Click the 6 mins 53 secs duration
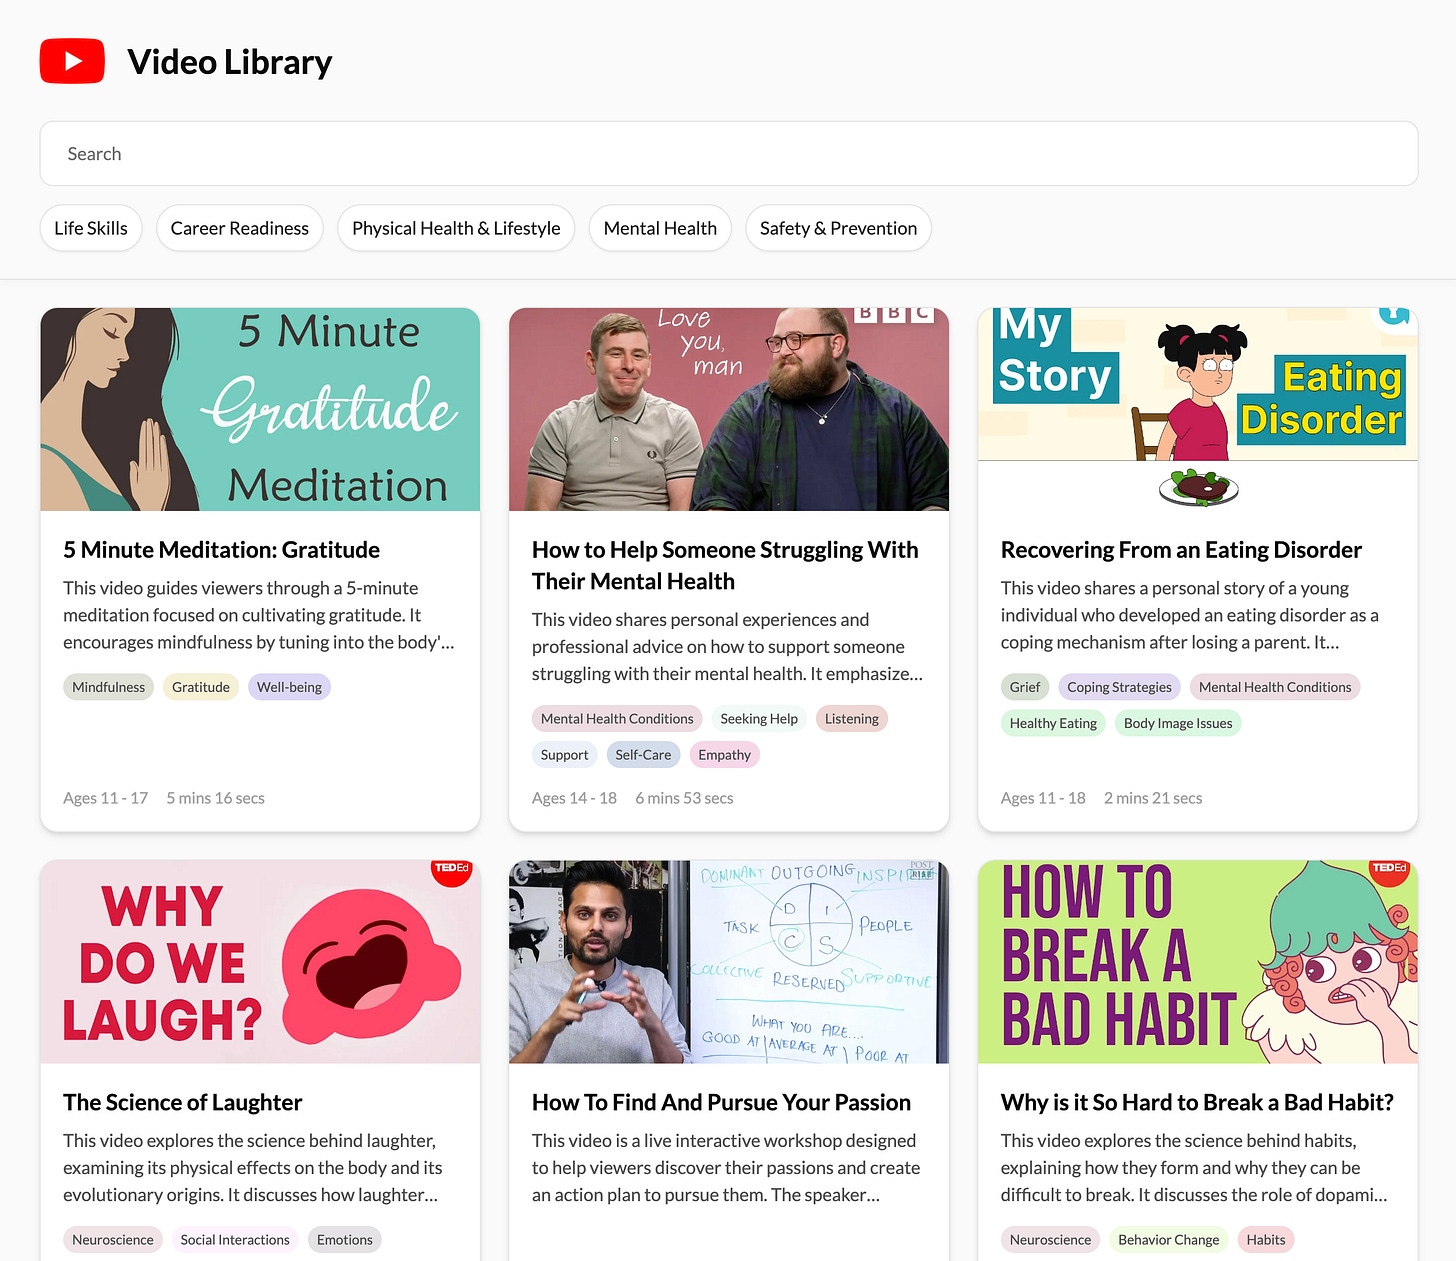 point(684,798)
